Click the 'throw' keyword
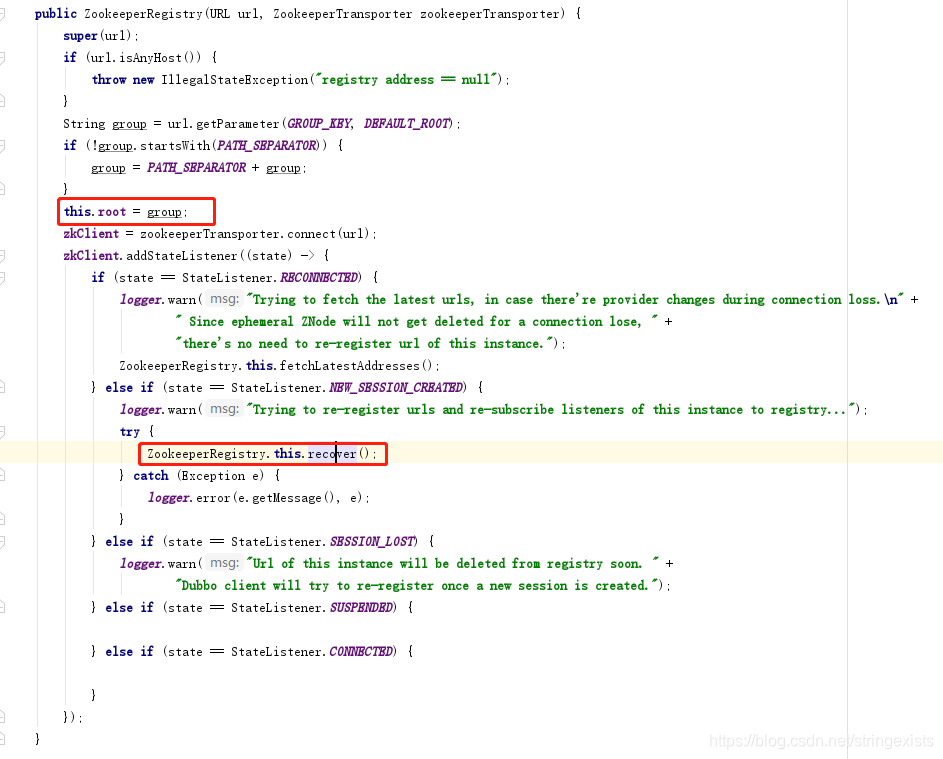This screenshot has width=943, height=759. (109, 80)
